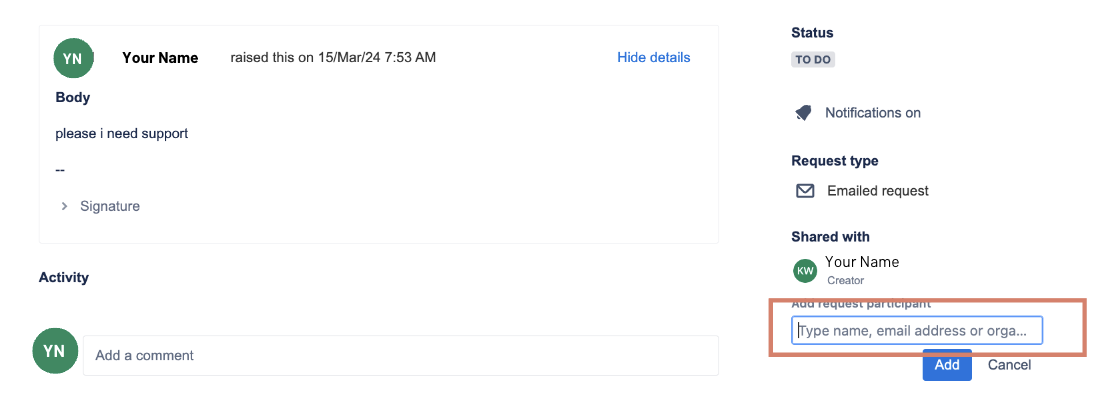Click the Add request participant input box
Screen dimensions: 1110x412
[916, 331]
